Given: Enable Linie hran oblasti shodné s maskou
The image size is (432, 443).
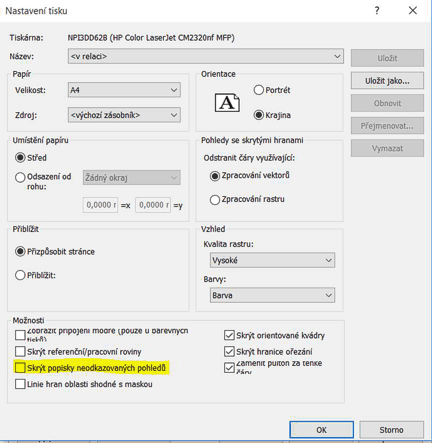Looking at the screenshot, I should pos(20,384).
